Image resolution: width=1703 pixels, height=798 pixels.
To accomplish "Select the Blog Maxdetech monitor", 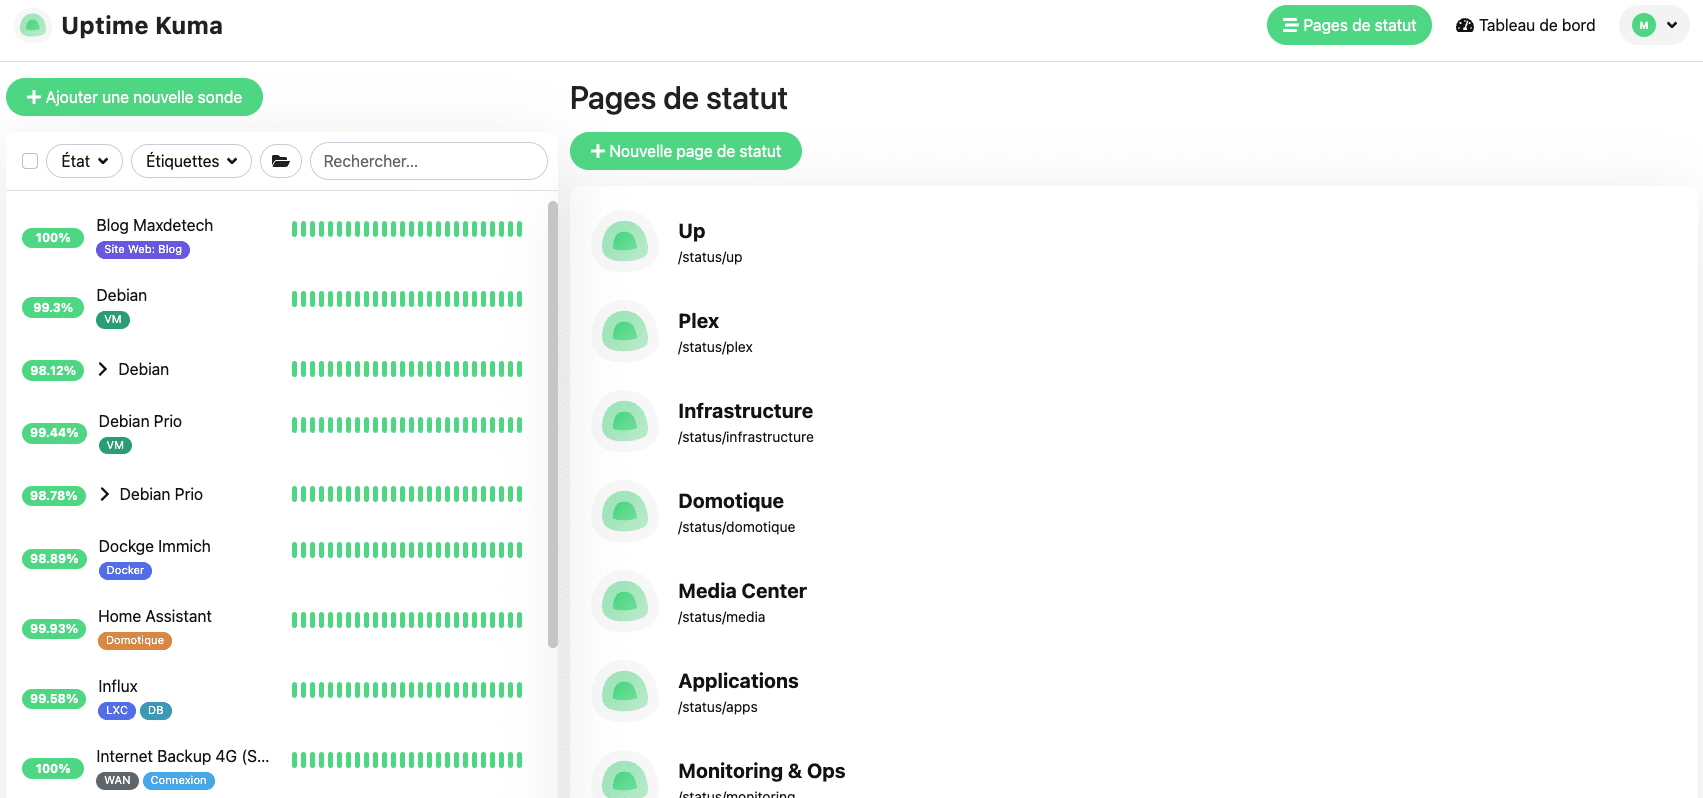I will tap(154, 226).
